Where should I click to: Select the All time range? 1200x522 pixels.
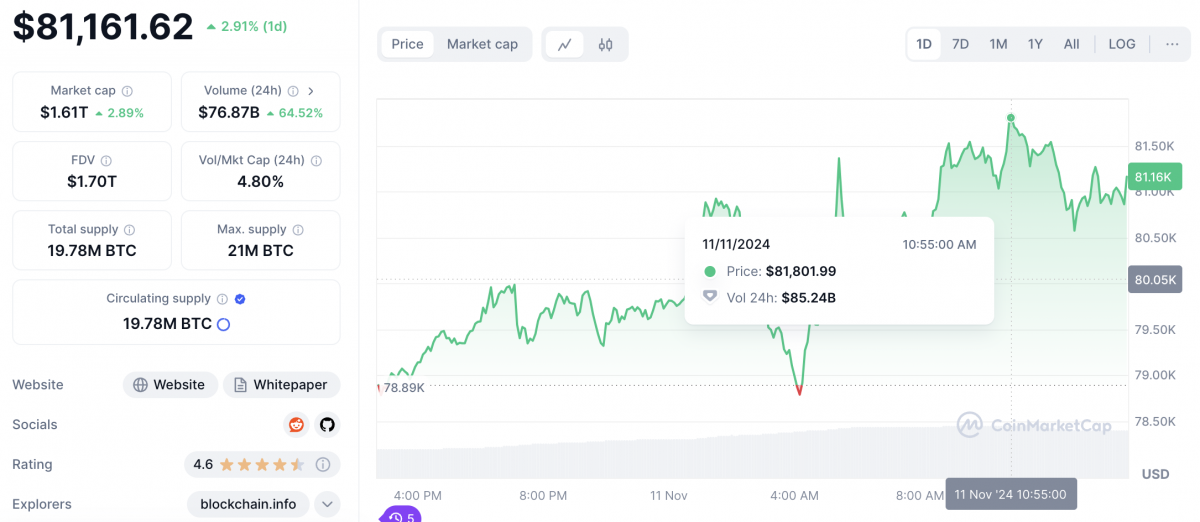(x=1071, y=44)
